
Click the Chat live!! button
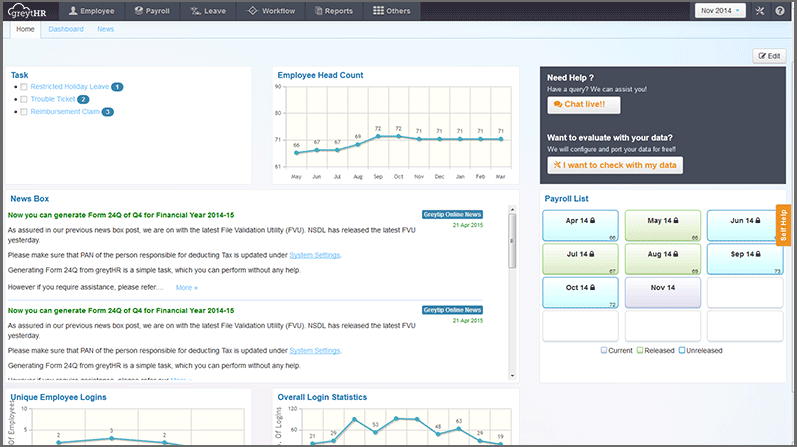(x=584, y=105)
